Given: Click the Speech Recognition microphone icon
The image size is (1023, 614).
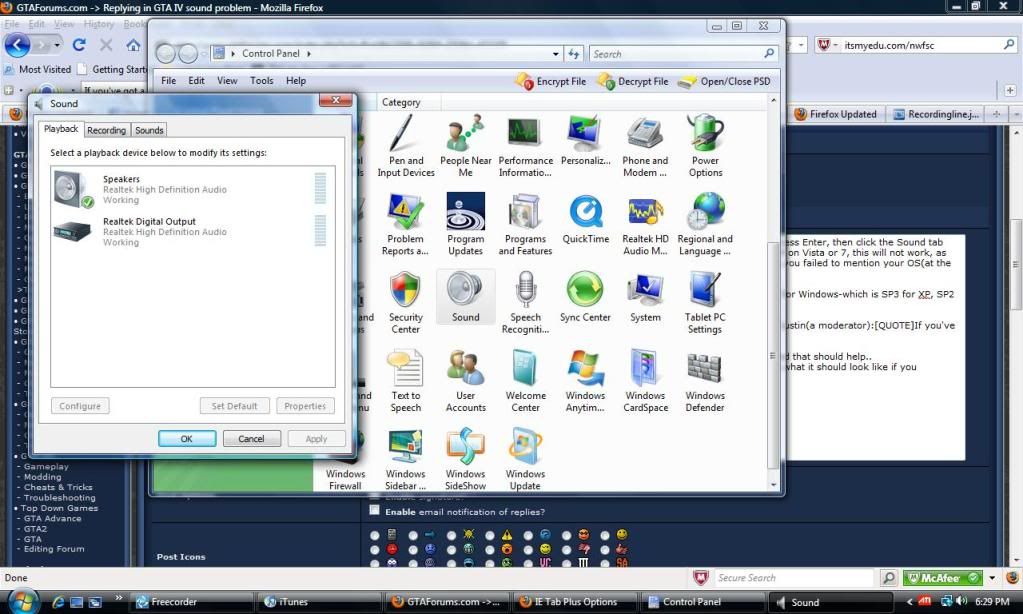Looking at the screenshot, I should pyautogui.click(x=525, y=299).
